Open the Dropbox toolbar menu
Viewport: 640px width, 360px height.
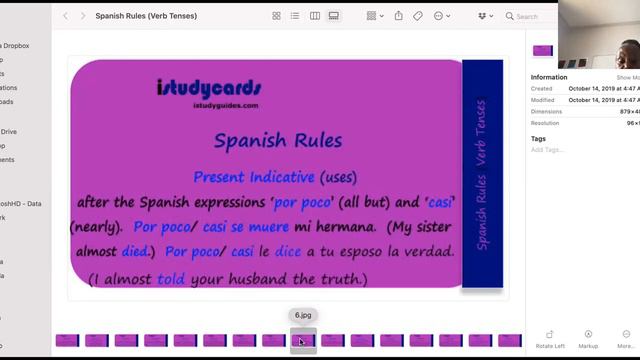486,16
